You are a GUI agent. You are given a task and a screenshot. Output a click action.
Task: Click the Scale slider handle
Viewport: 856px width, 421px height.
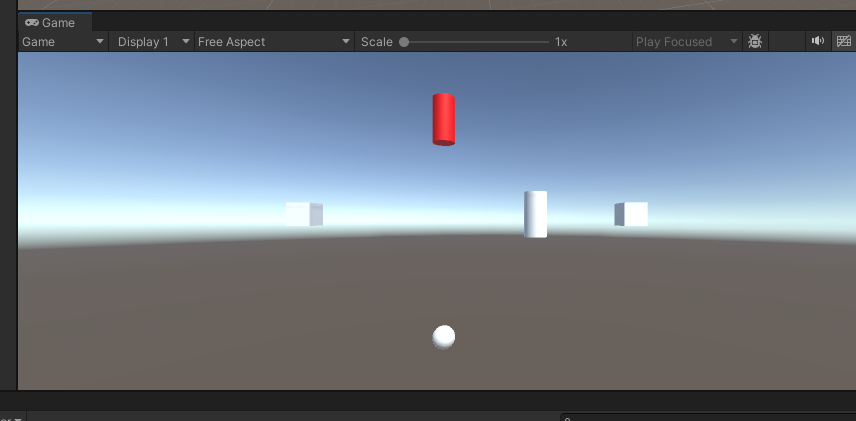coord(404,42)
